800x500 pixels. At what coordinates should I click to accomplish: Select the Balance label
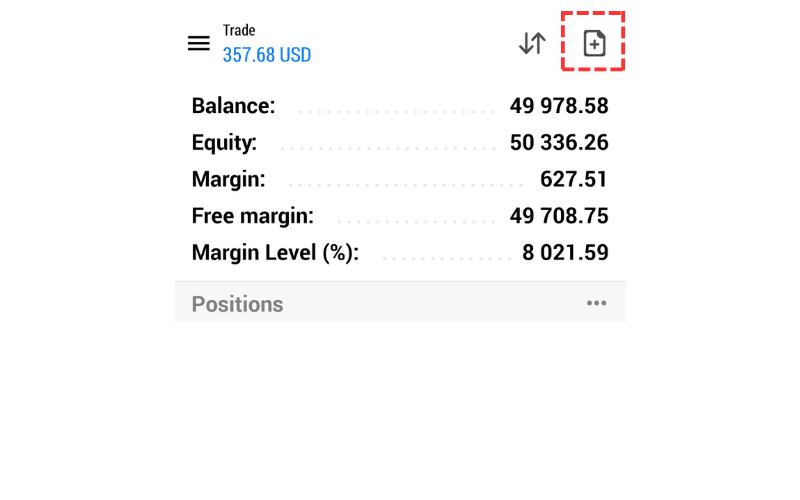tap(233, 106)
